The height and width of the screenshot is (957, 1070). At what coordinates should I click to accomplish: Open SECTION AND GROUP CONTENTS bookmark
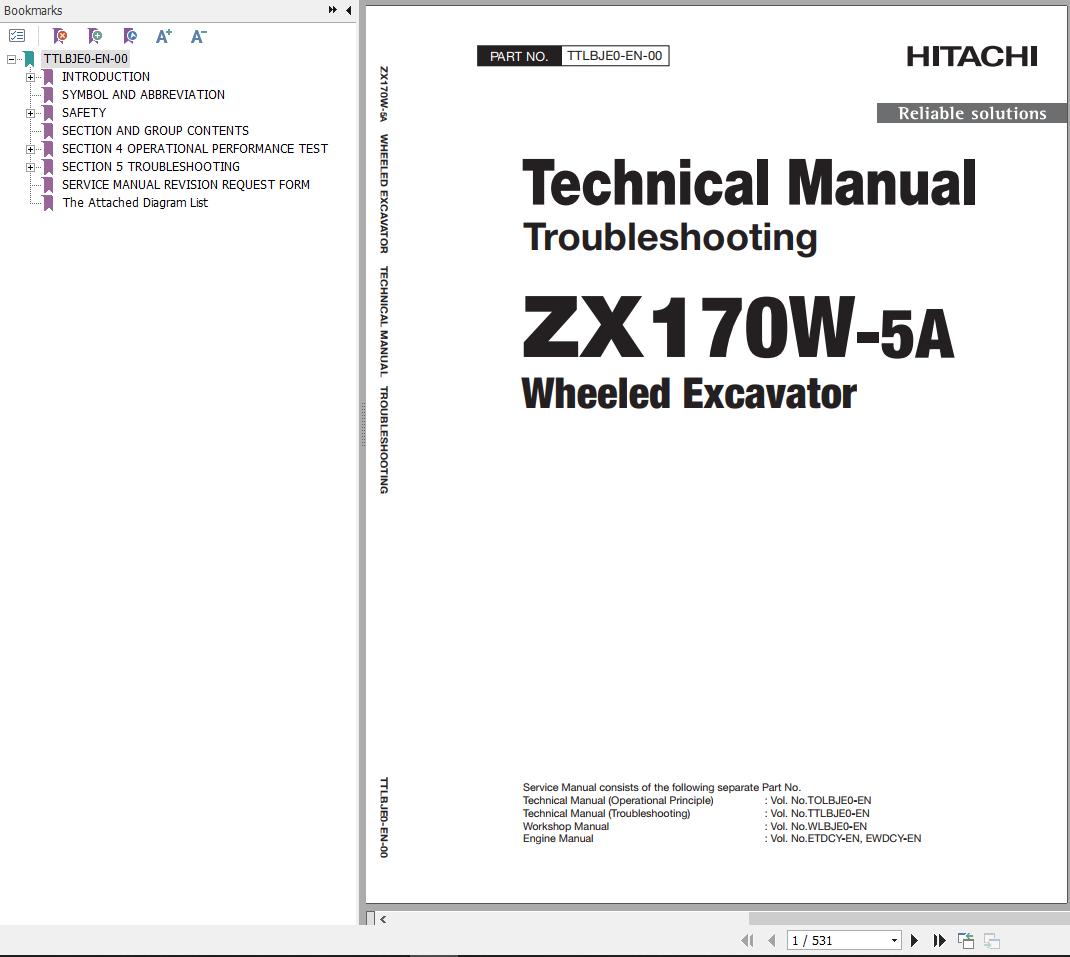155,130
